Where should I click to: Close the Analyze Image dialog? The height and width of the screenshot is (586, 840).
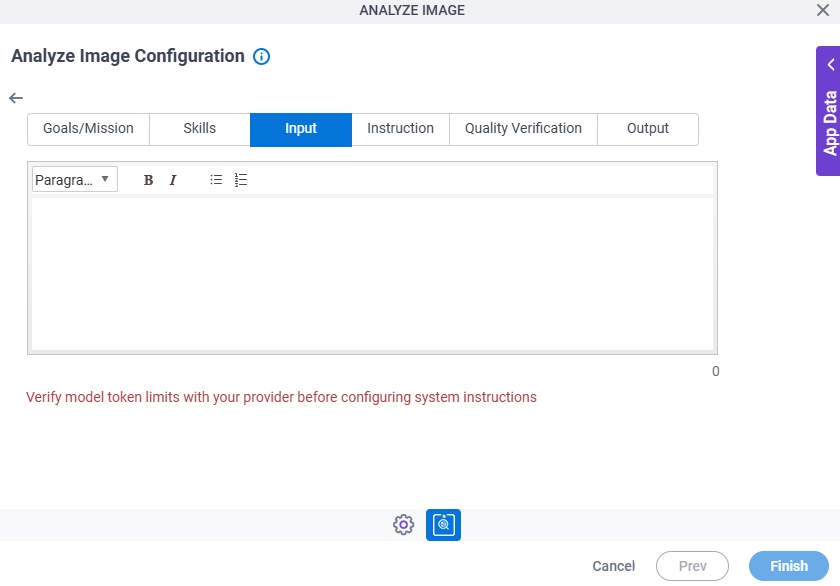pos(823,10)
